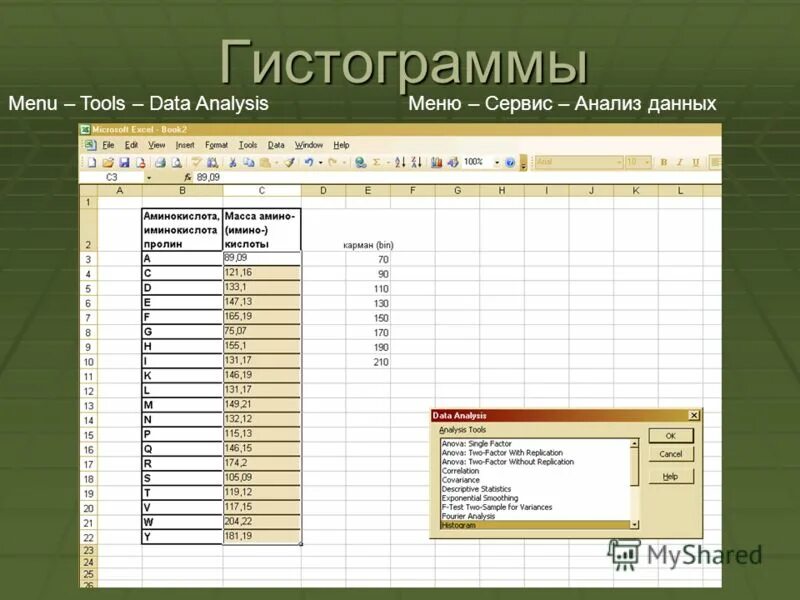Screen dimensions: 800x600
Task: Click the Undo arrow icon
Action: [309, 160]
